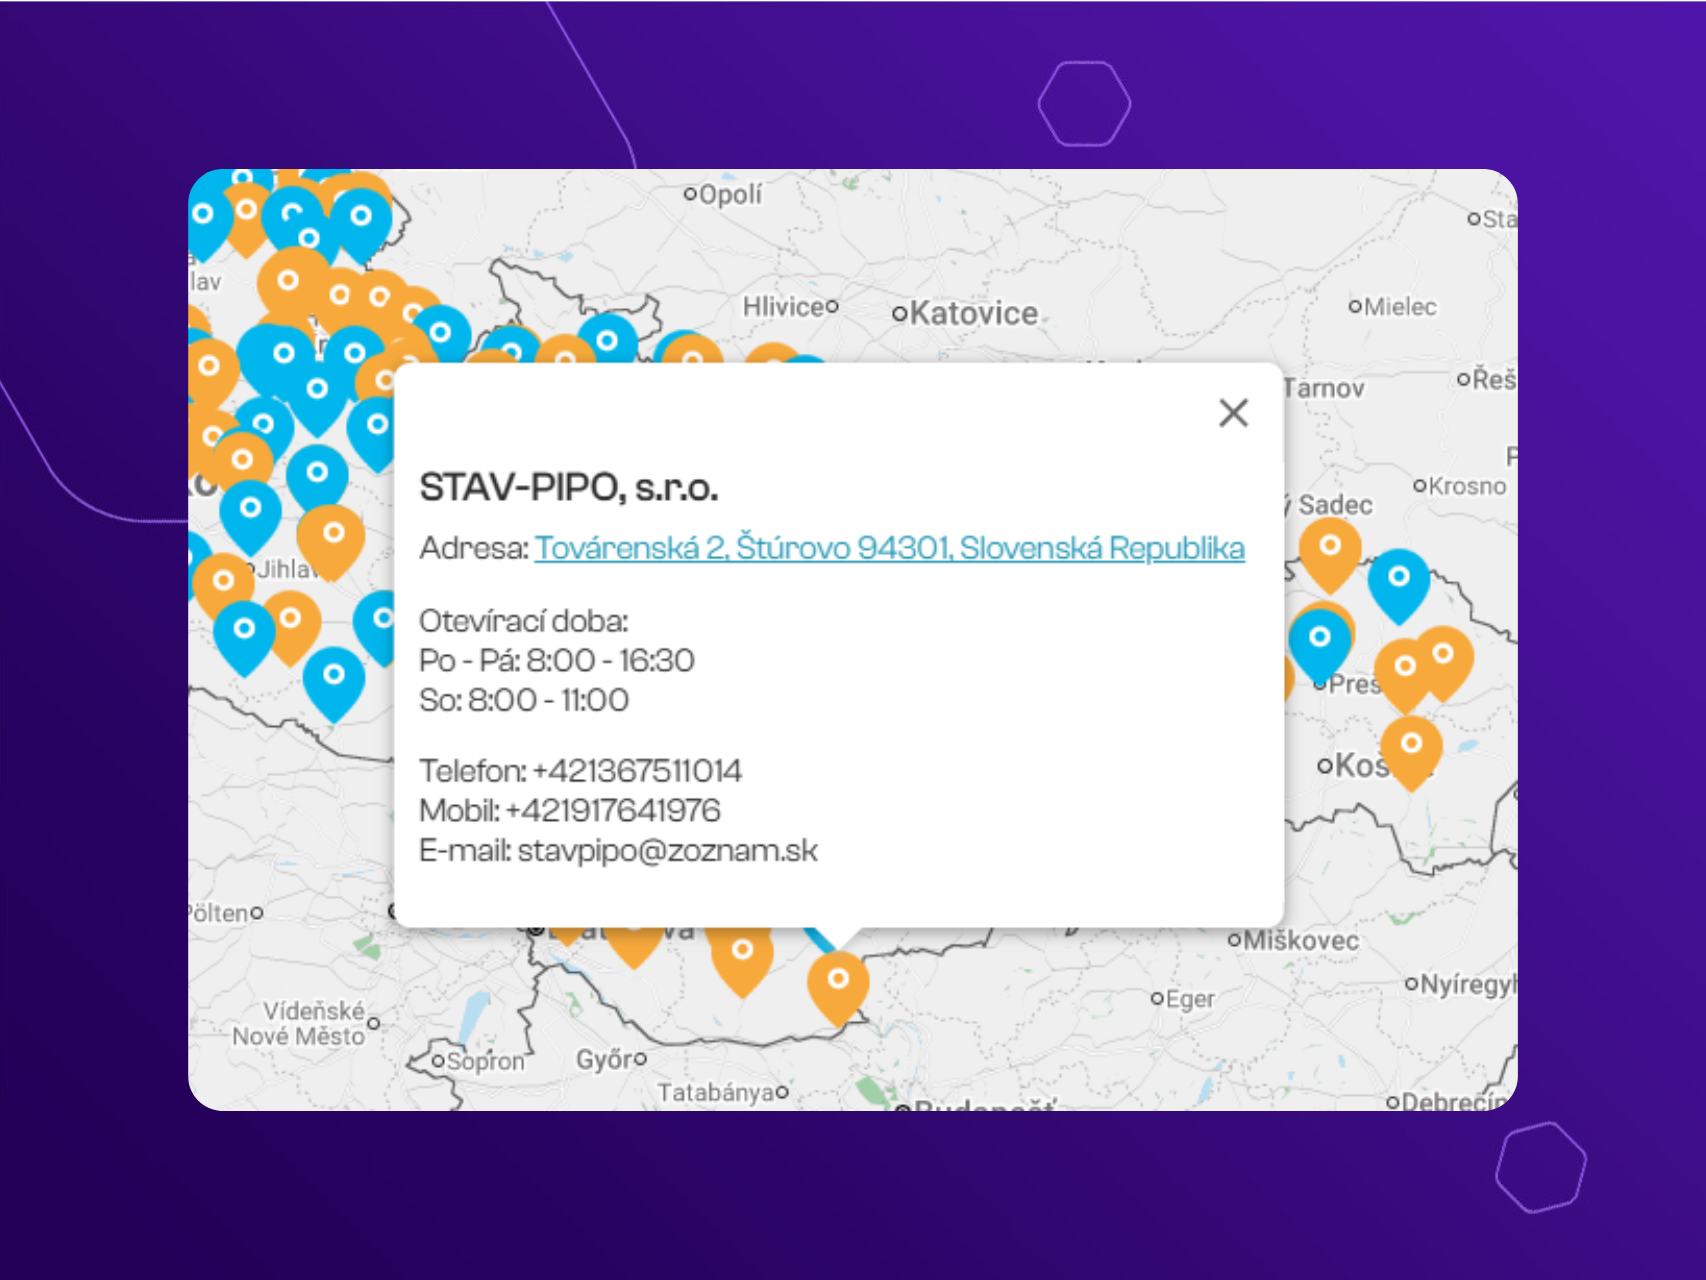Click the orange pin below the popup pointer
The height and width of the screenshot is (1280, 1706).
[838, 987]
